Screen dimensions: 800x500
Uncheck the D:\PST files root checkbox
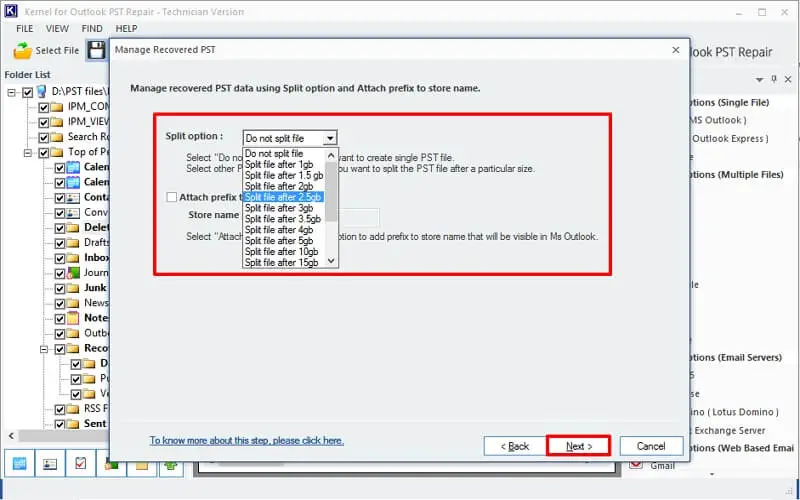(x=28, y=92)
